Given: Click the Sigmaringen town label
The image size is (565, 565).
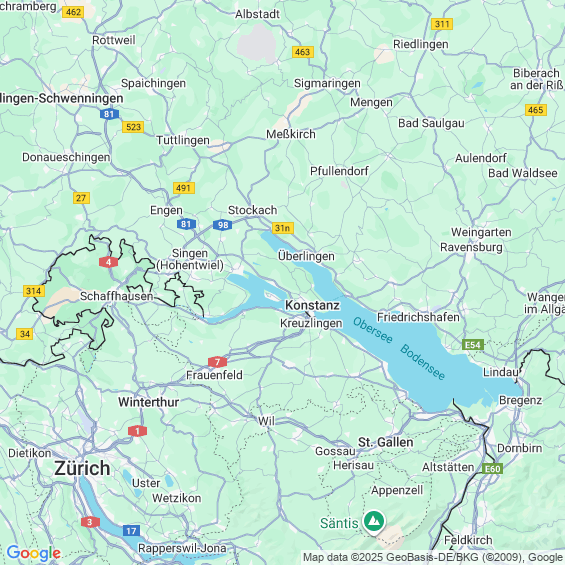Looking at the screenshot, I should [327, 83].
